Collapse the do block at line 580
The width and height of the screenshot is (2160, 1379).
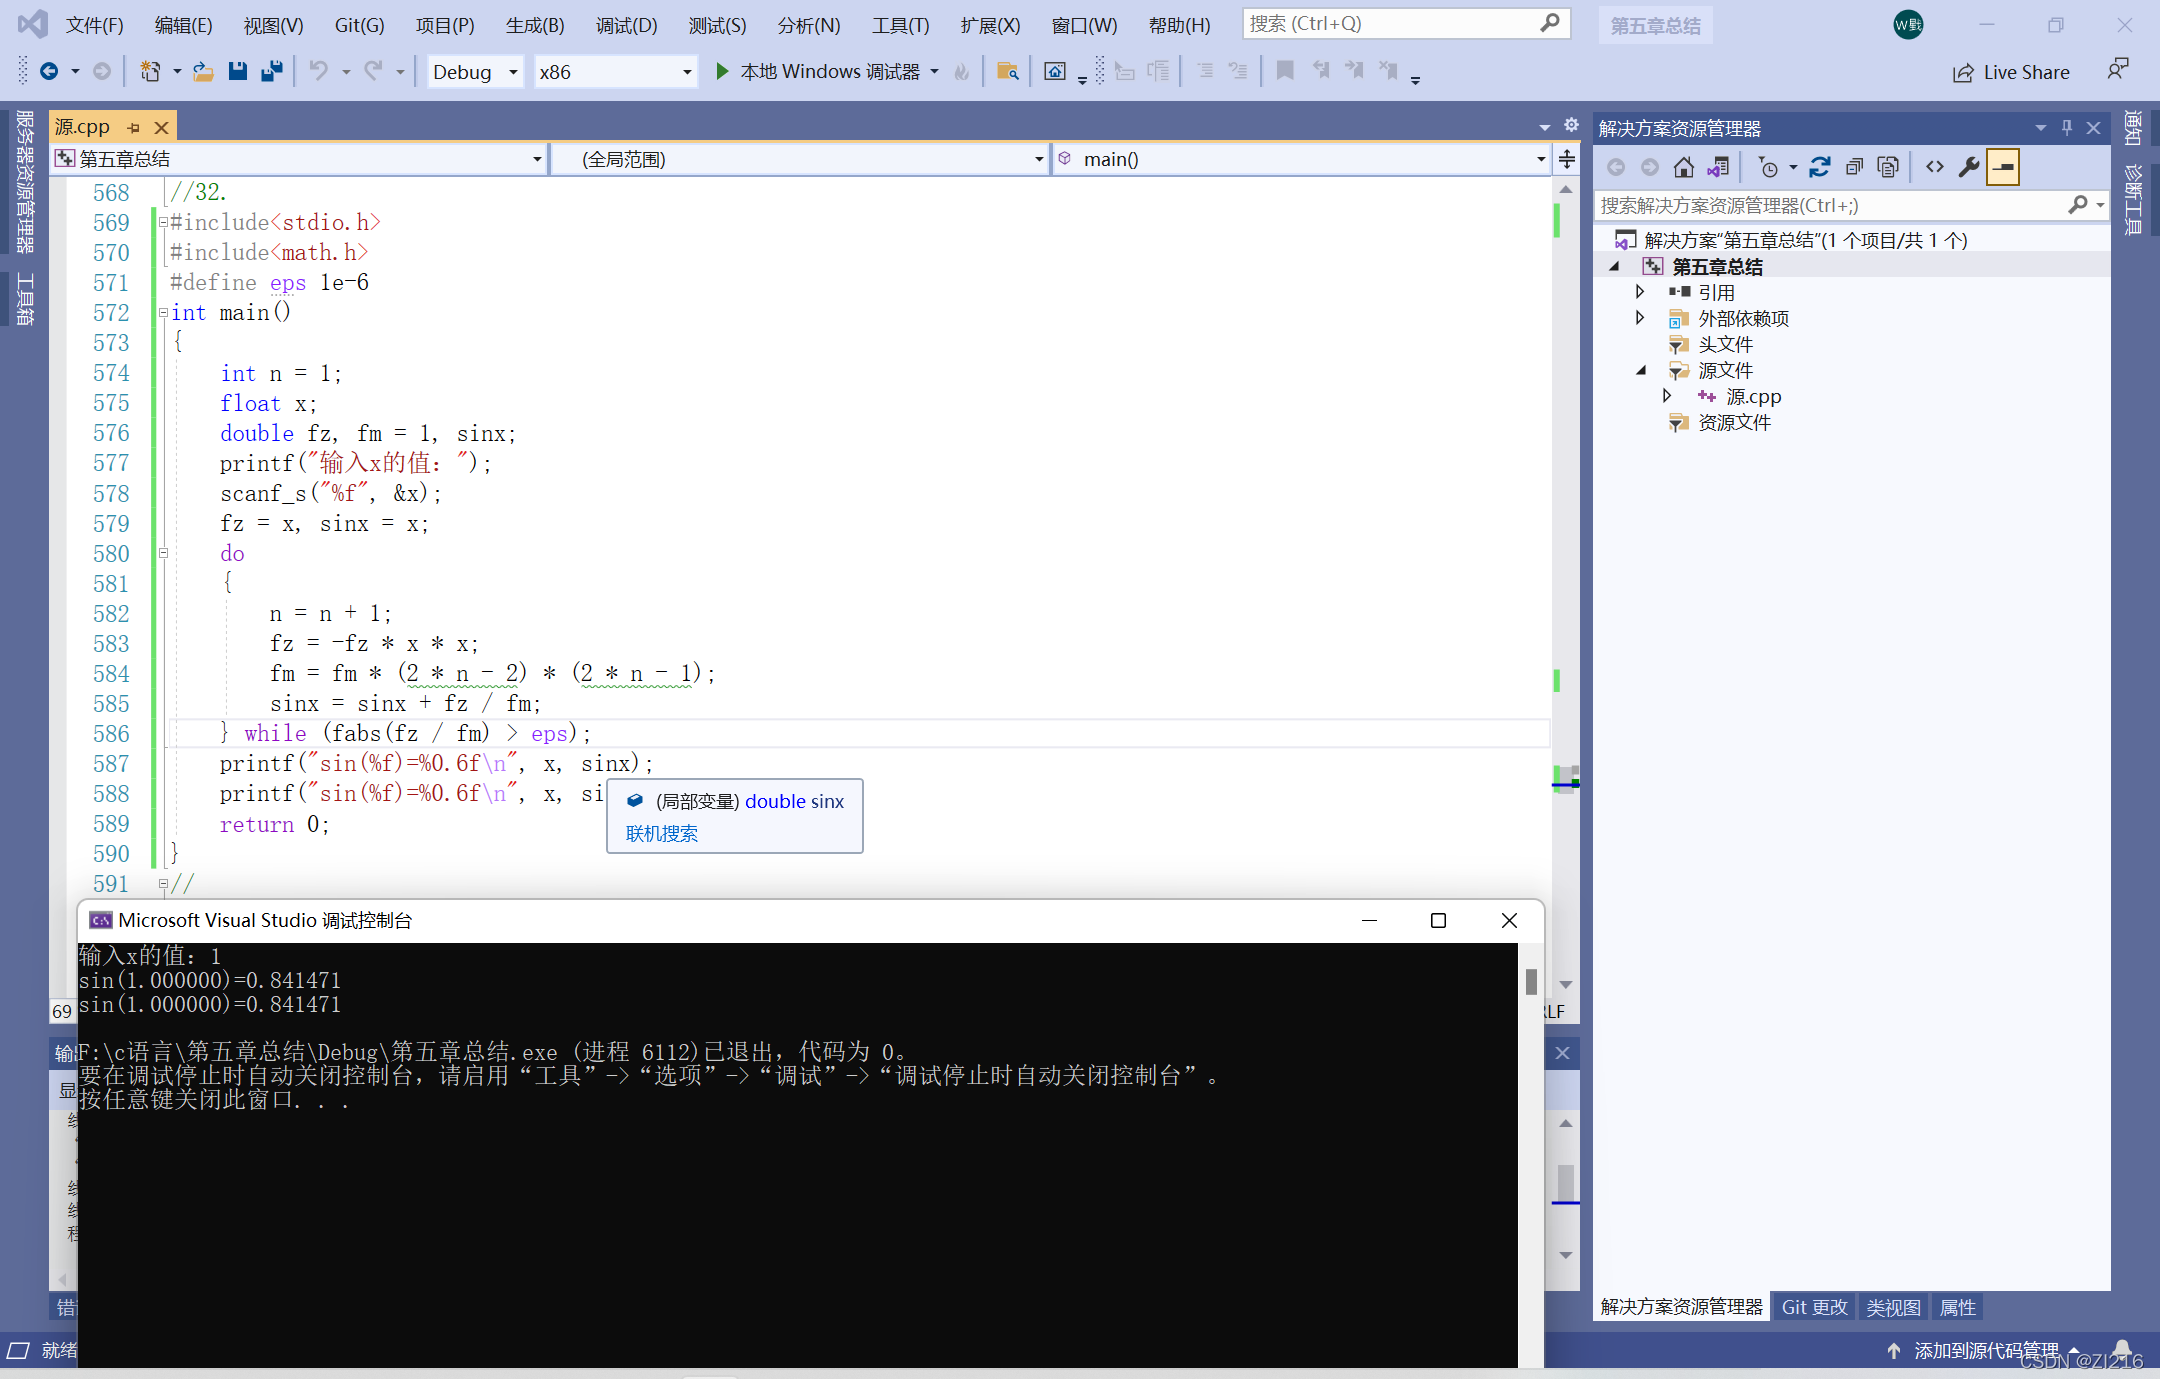pos(163,552)
